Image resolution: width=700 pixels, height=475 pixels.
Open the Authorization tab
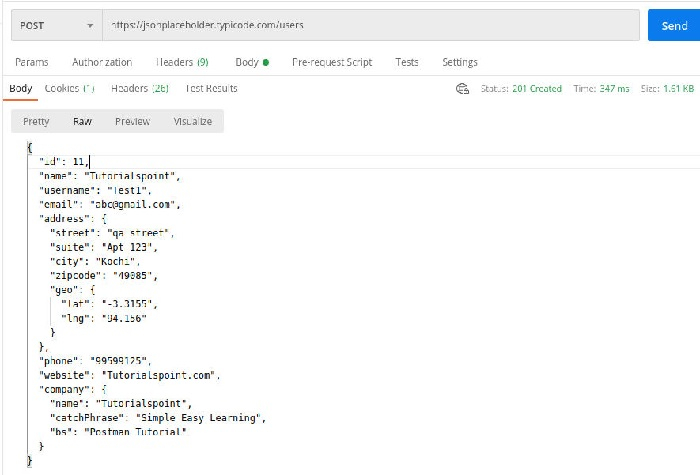102,62
